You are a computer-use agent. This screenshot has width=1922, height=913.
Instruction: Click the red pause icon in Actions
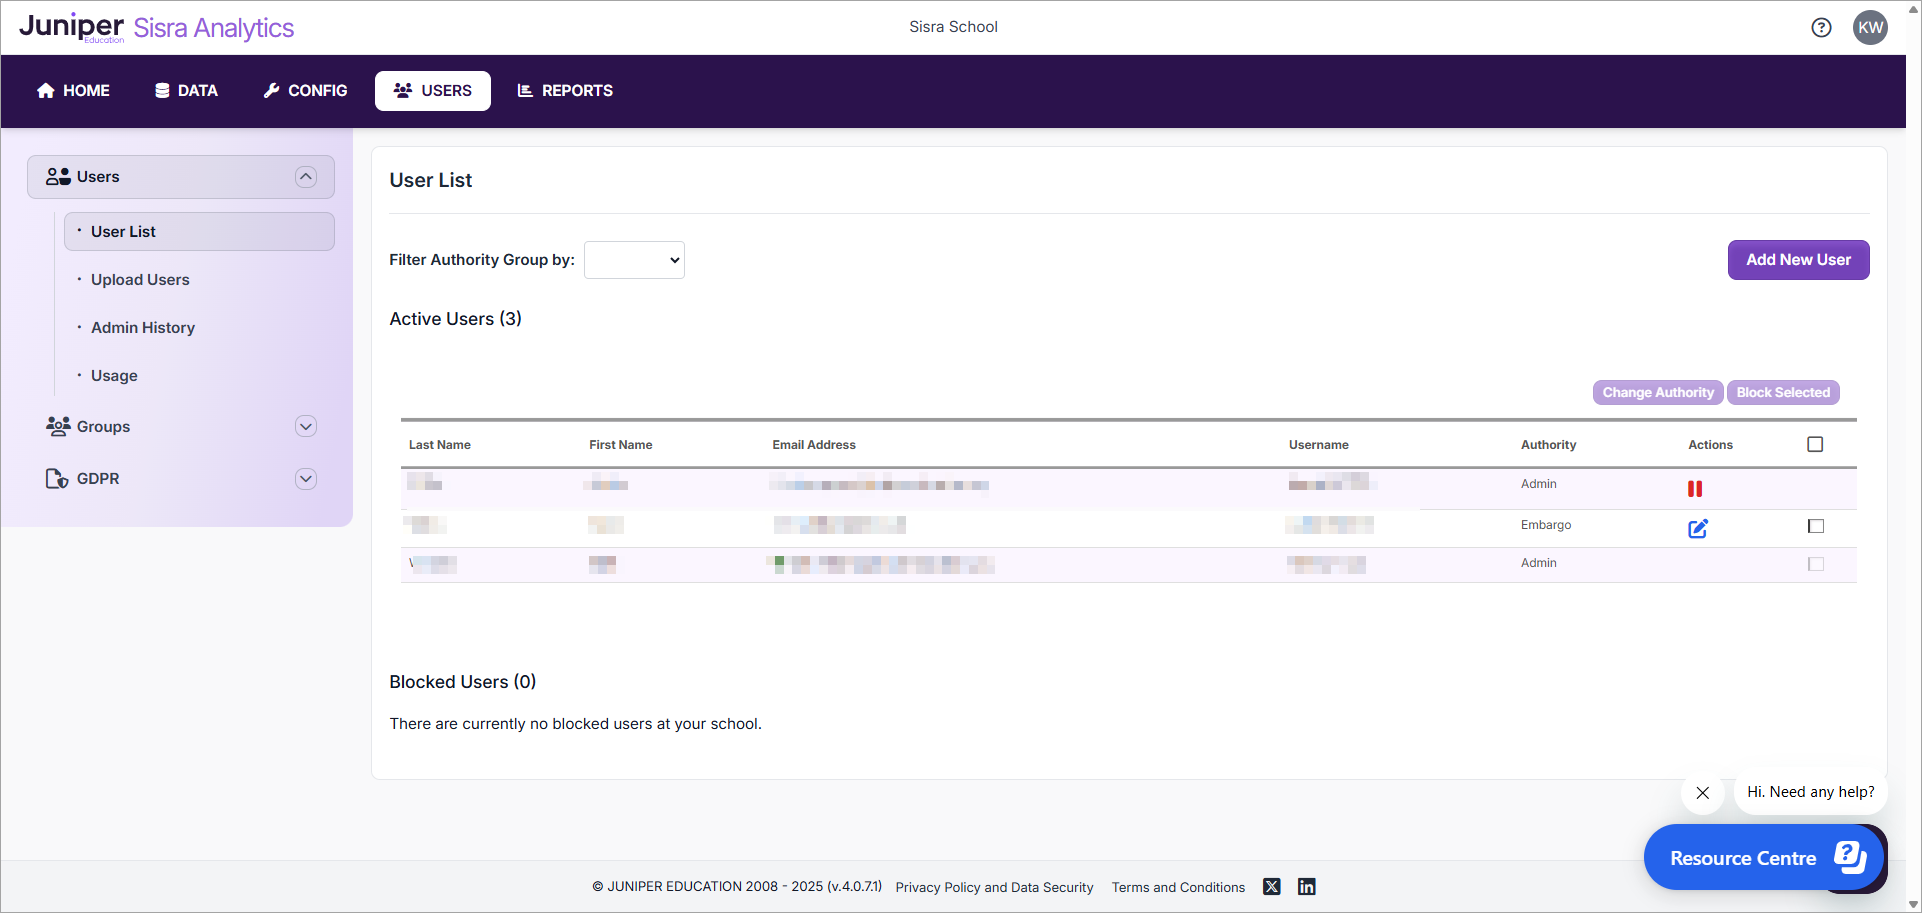(1695, 489)
